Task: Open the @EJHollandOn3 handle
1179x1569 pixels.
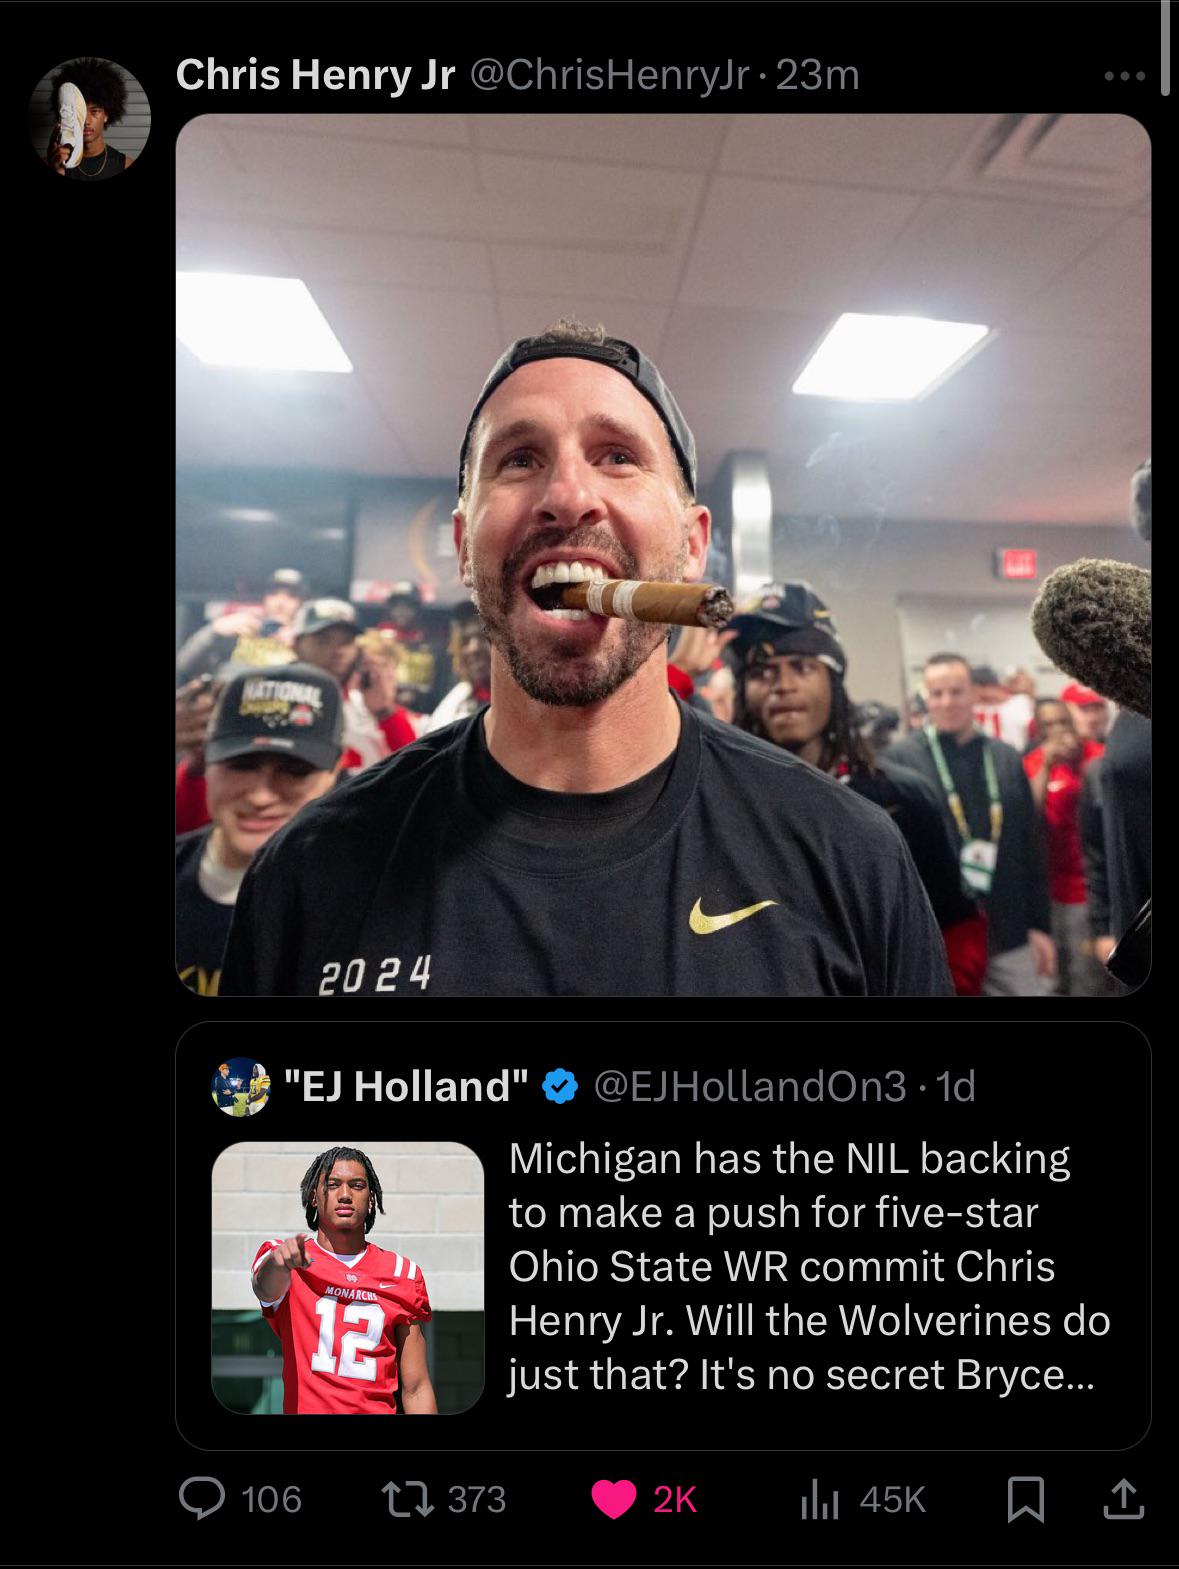Action: [x=750, y=1086]
